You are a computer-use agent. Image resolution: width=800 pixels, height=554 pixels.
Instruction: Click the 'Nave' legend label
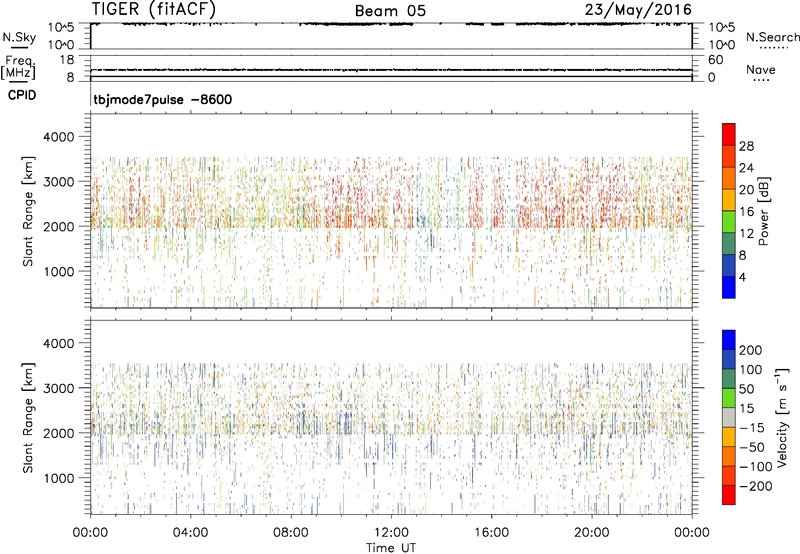point(761,69)
